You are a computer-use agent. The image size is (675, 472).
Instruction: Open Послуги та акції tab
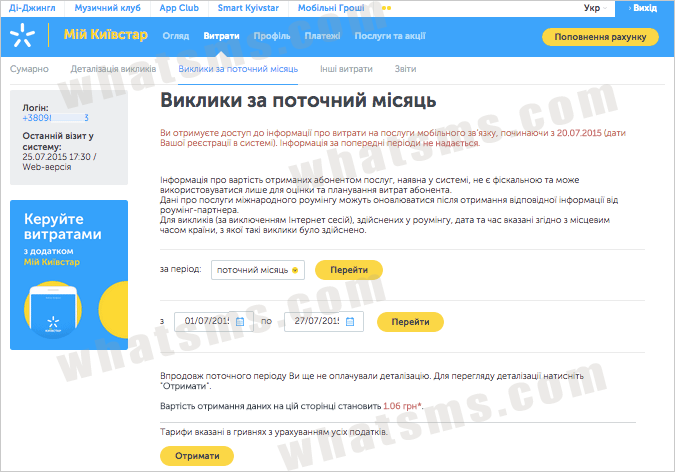390,36
